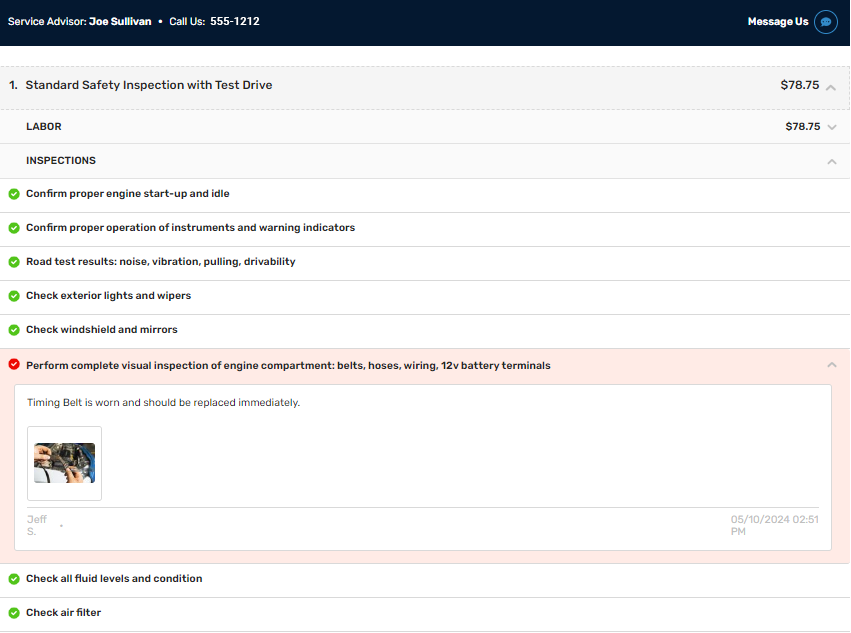Click the 555-1212 phone number
This screenshot has width=851, height=633.
pyautogui.click(x=234, y=21)
